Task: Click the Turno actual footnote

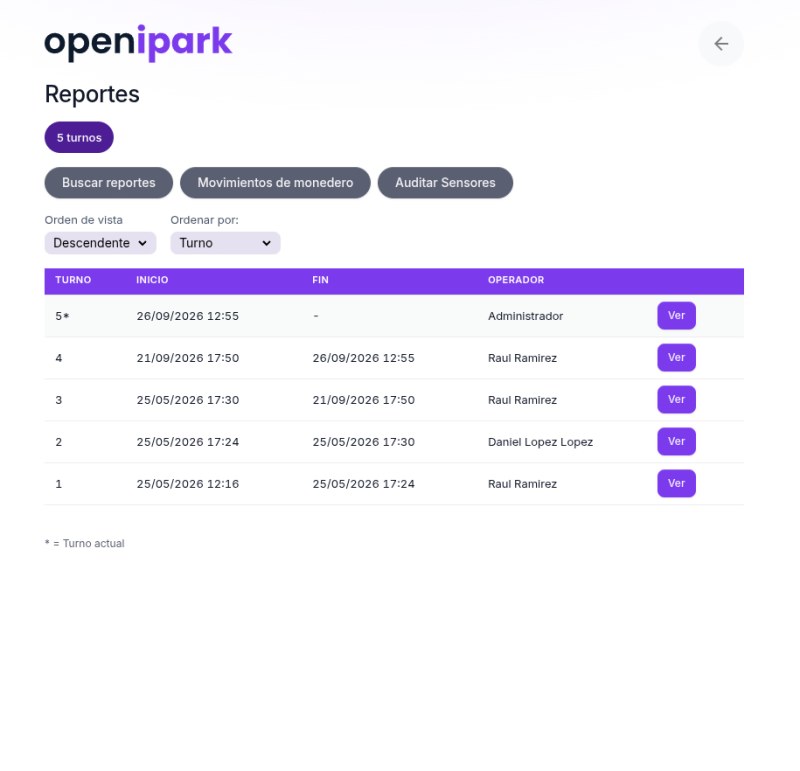Action: (x=85, y=543)
